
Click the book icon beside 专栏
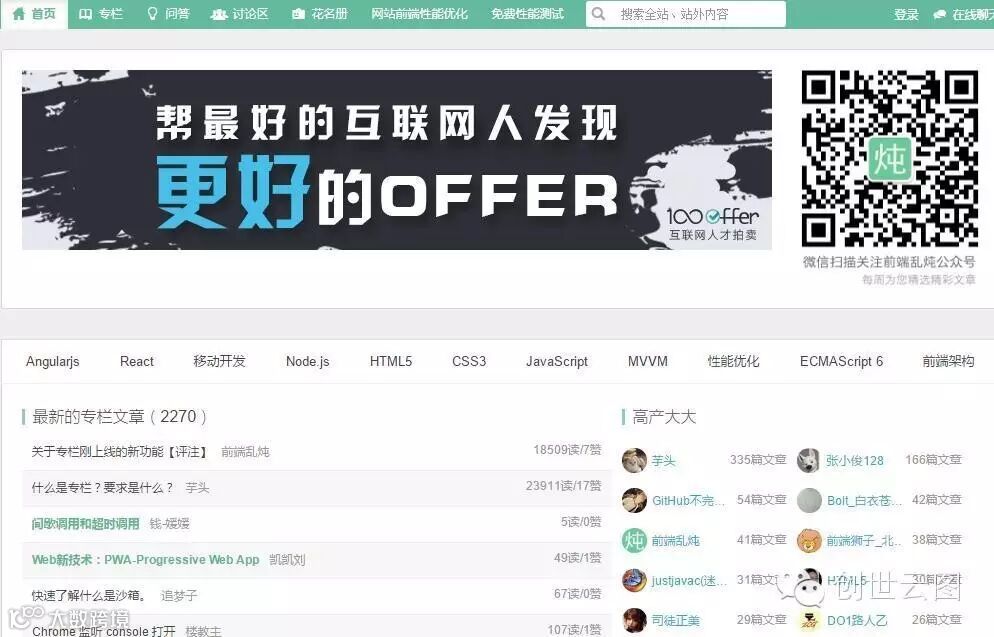click(x=86, y=14)
